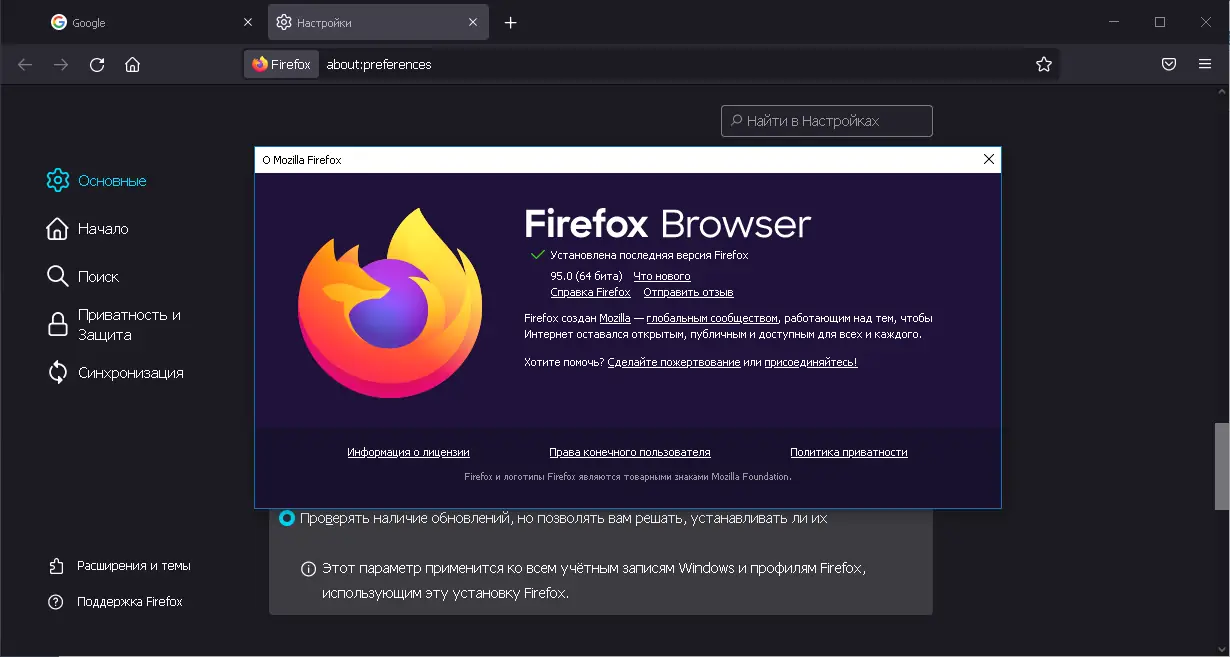Image resolution: width=1230 pixels, height=657 pixels.
Task: Select the Настройки tab
Action: click(378, 22)
